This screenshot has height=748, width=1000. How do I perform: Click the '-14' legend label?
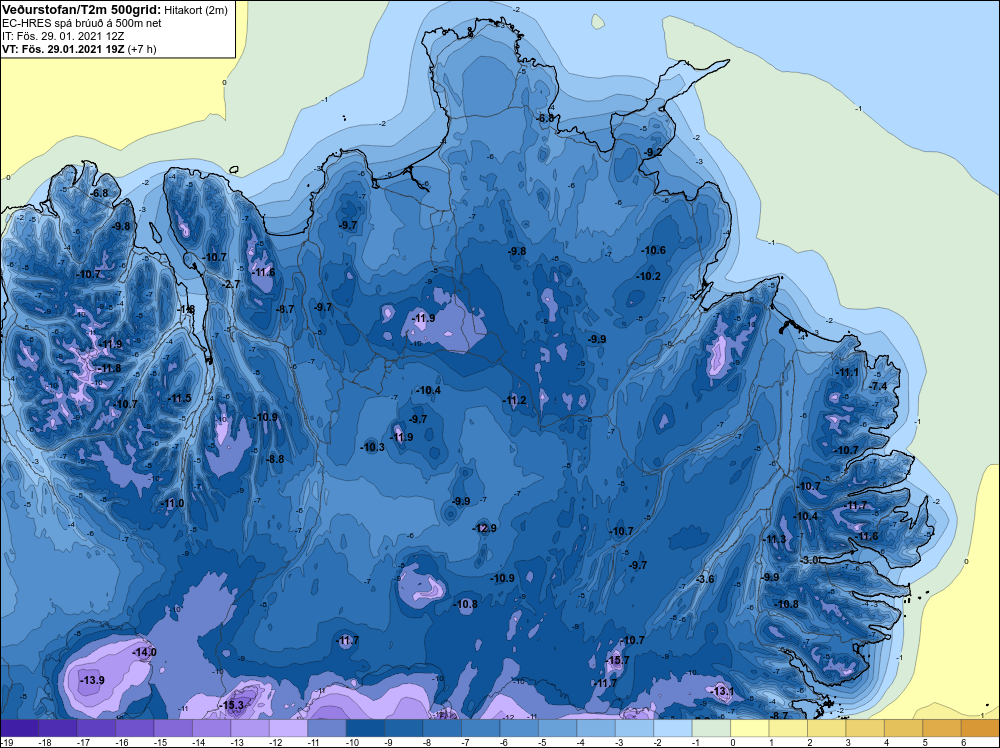198,742
